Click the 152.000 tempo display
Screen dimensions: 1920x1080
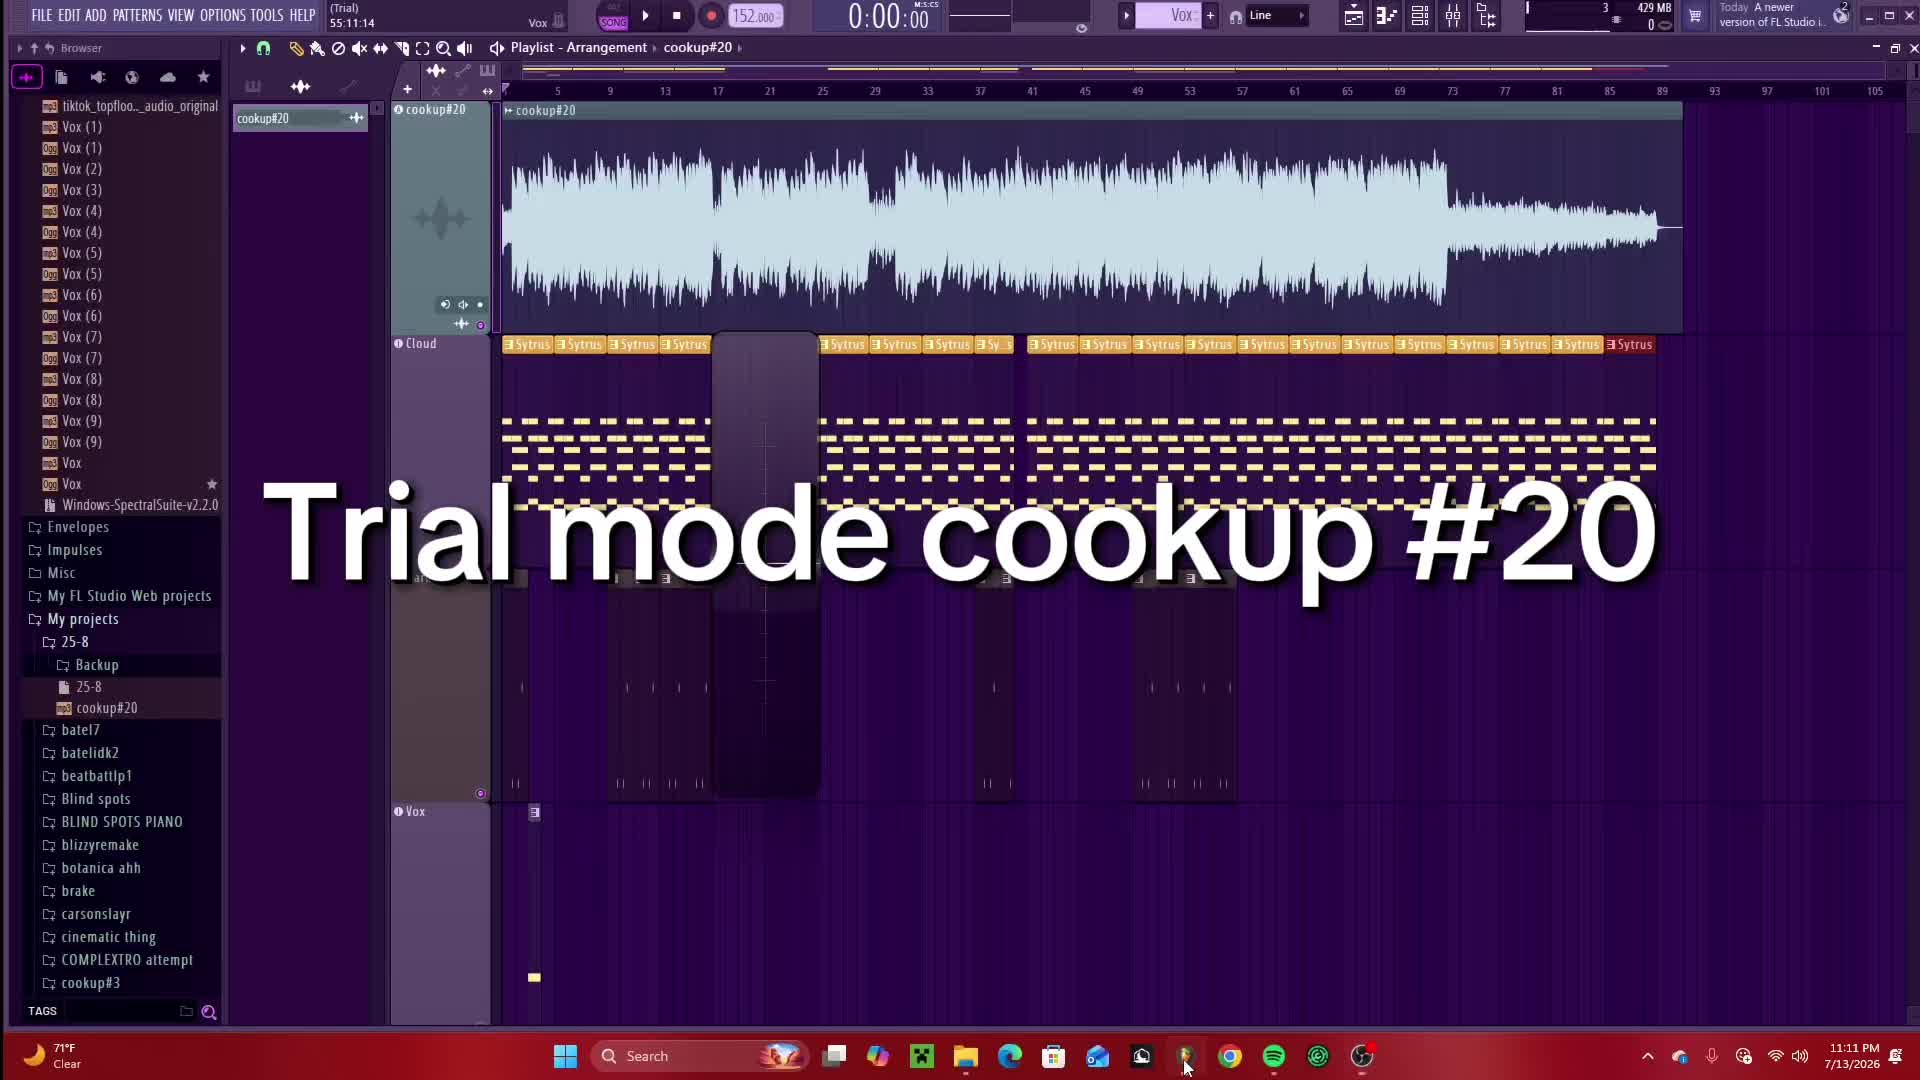click(755, 16)
